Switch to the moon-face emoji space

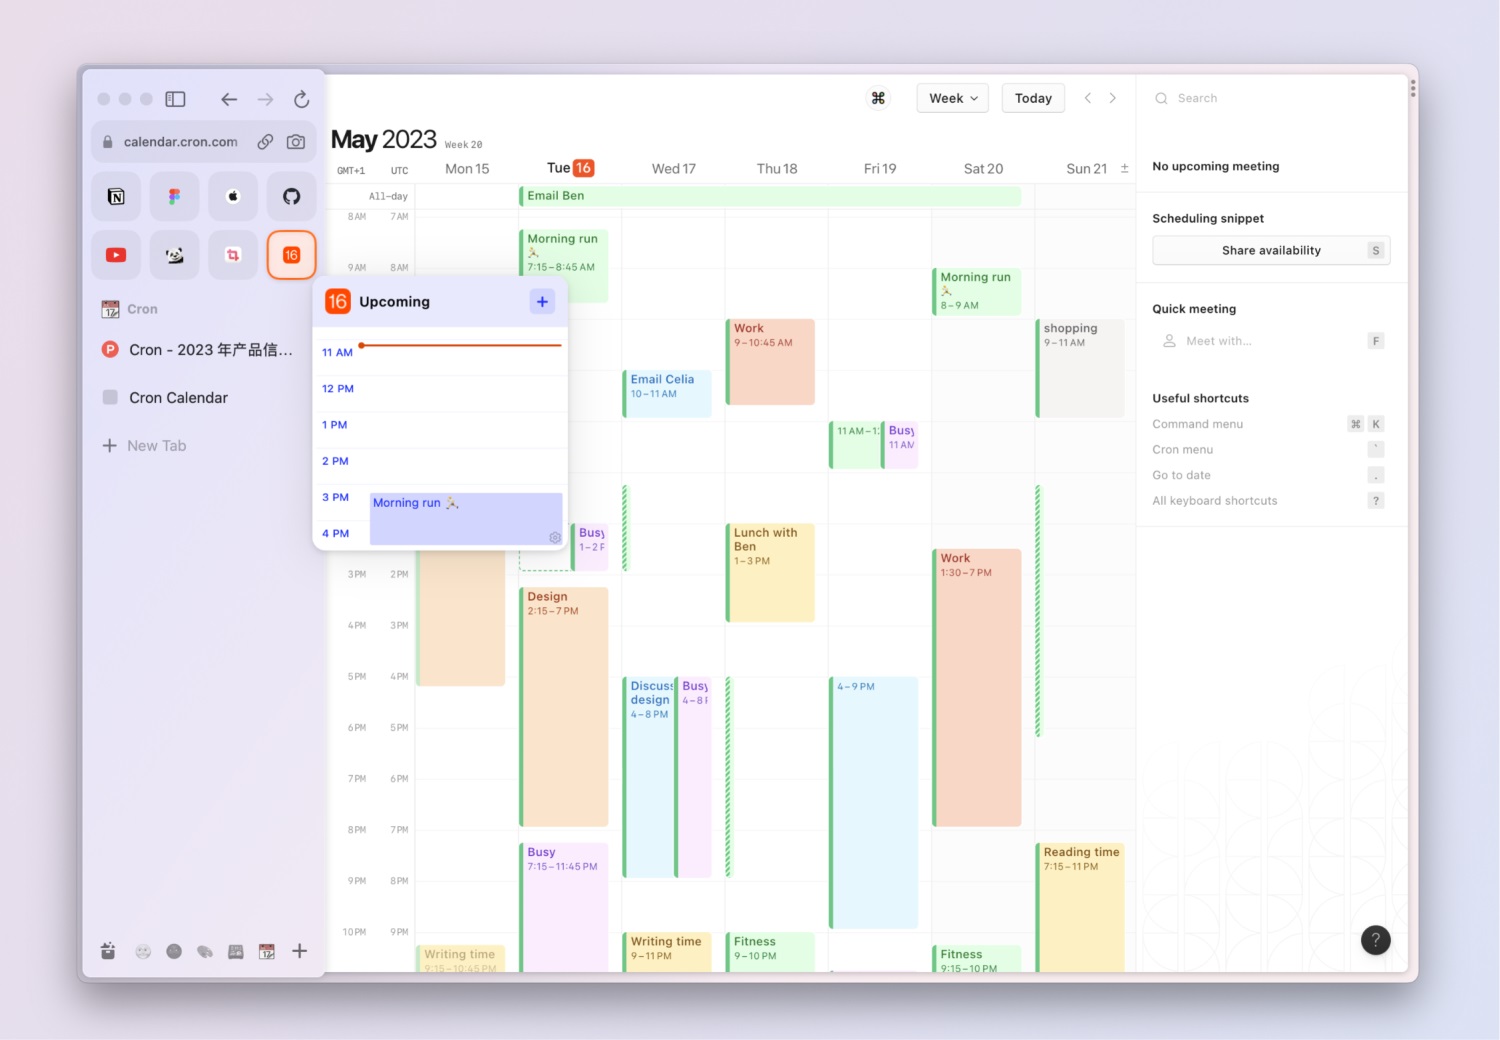tap(143, 952)
